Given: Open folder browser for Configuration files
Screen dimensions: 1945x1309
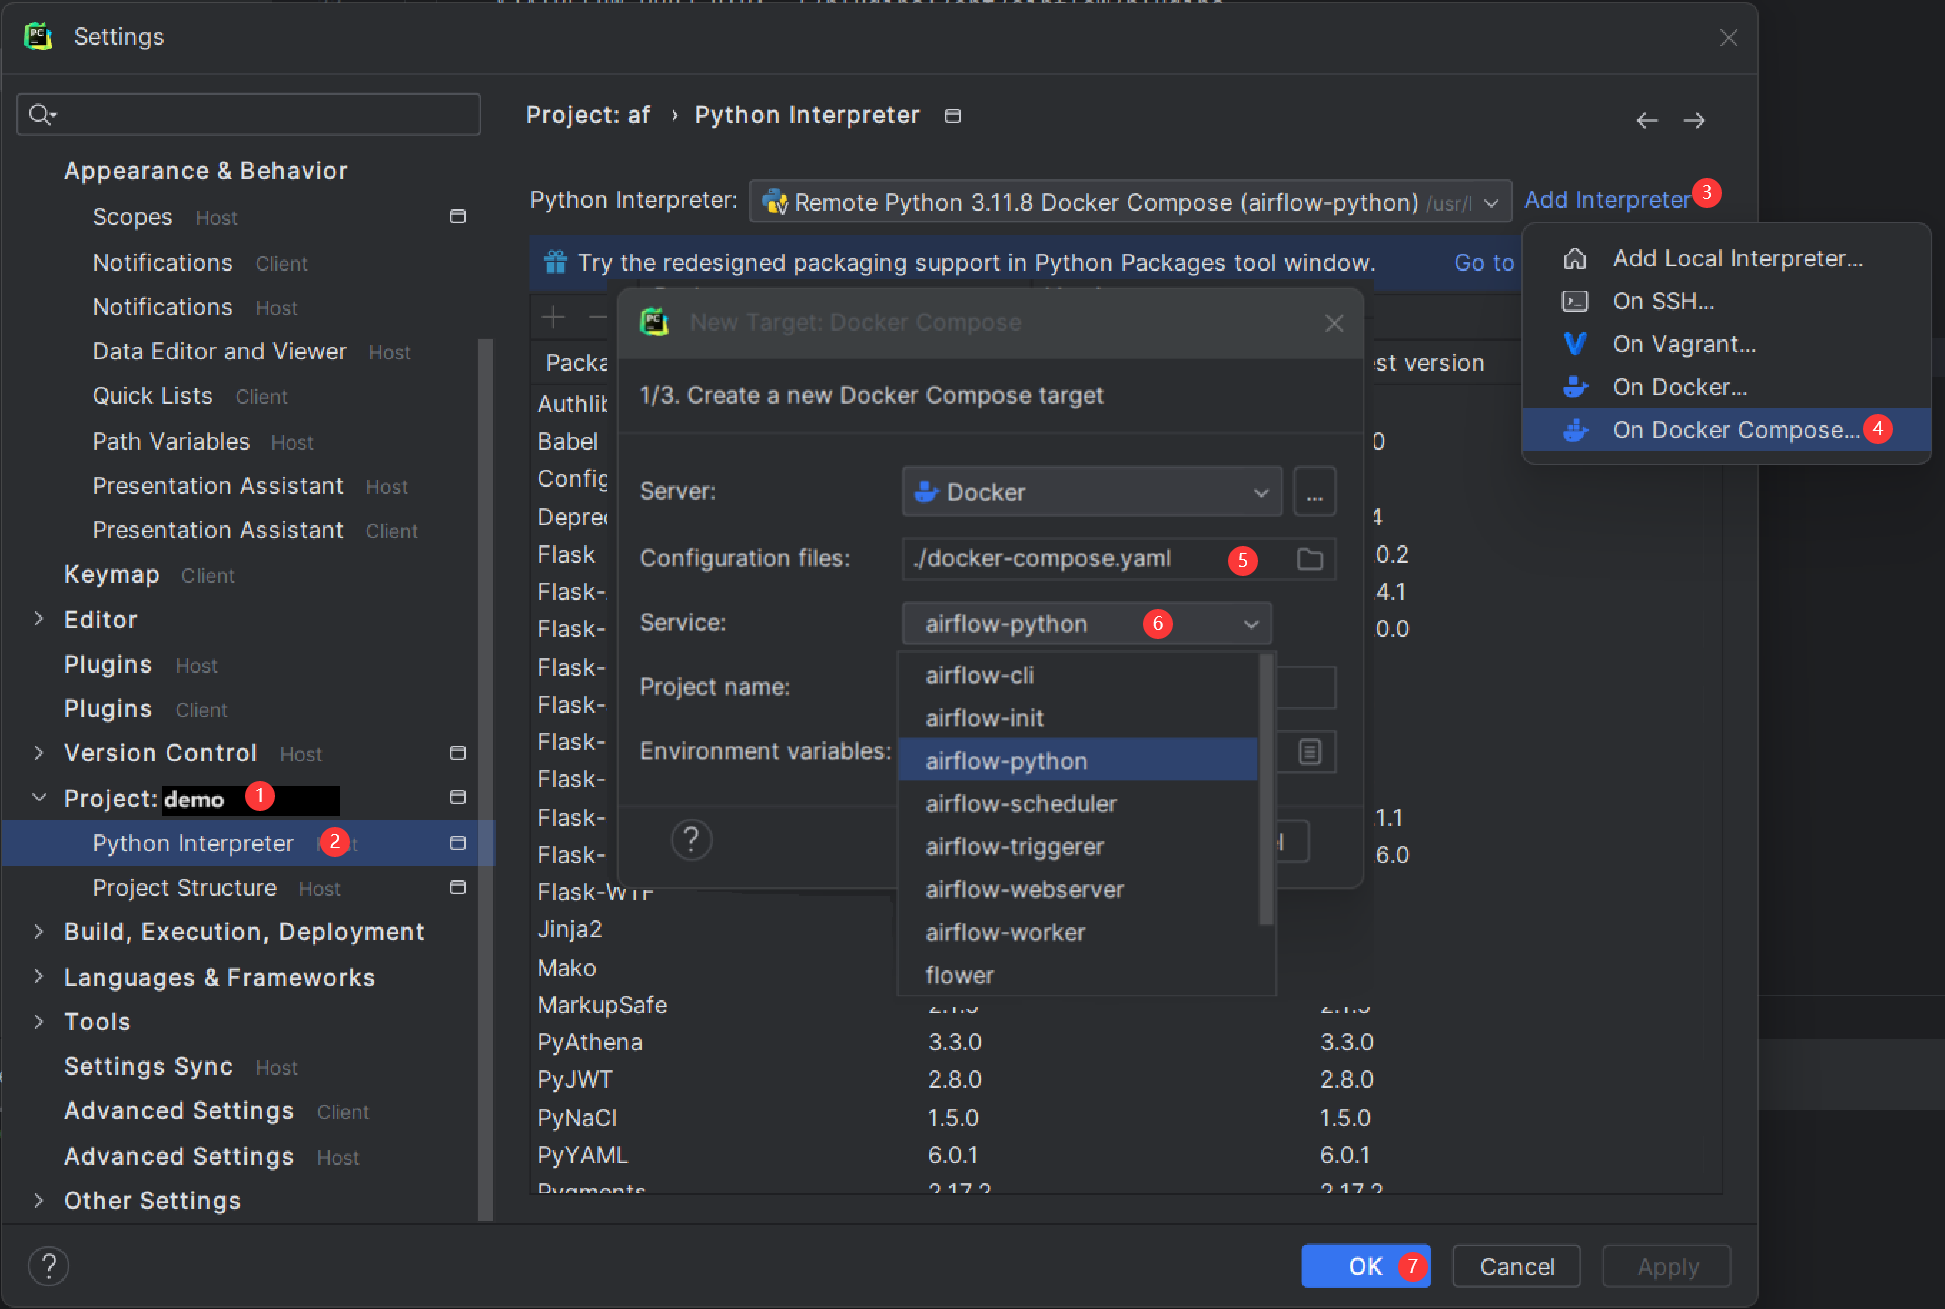Looking at the screenshot, I should coord(1311,559).
